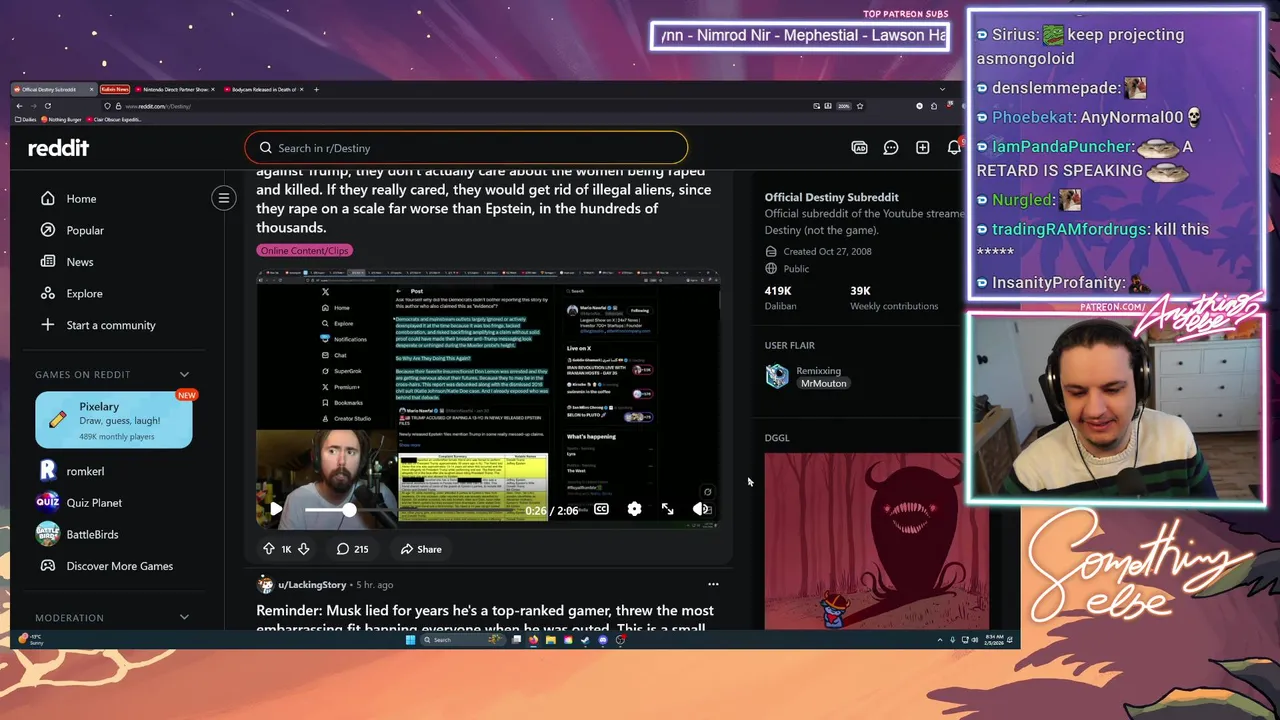Collapse the Games on Reddit section
Image resolution: width=1280 pixels, height=720 pixels.
coord(184,374)
